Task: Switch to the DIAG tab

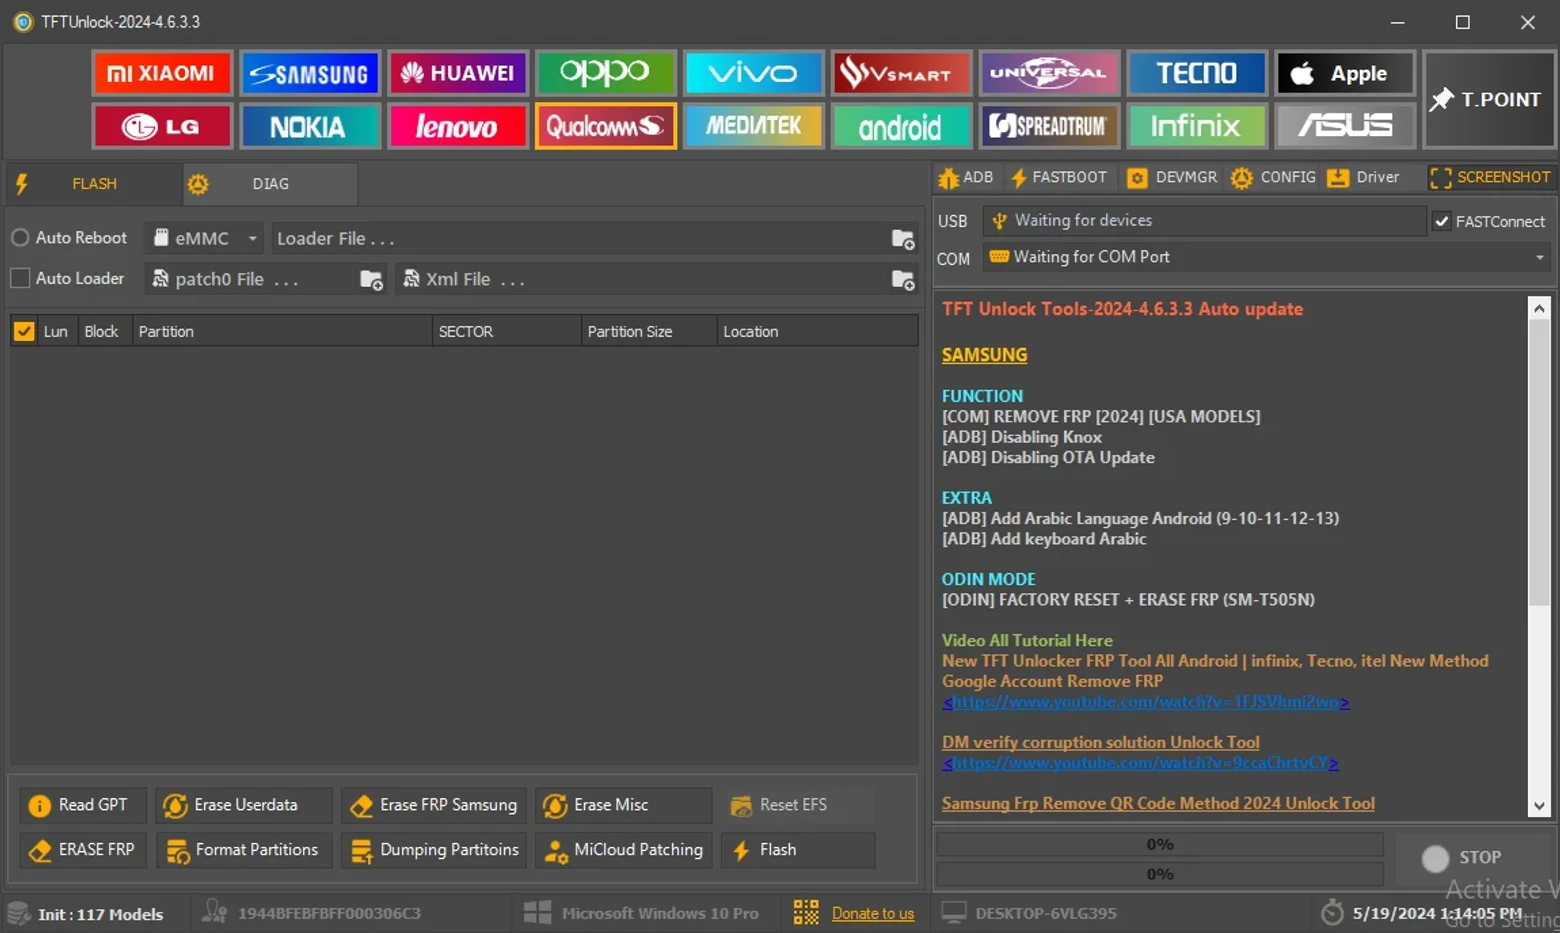Action: point(270,184)
